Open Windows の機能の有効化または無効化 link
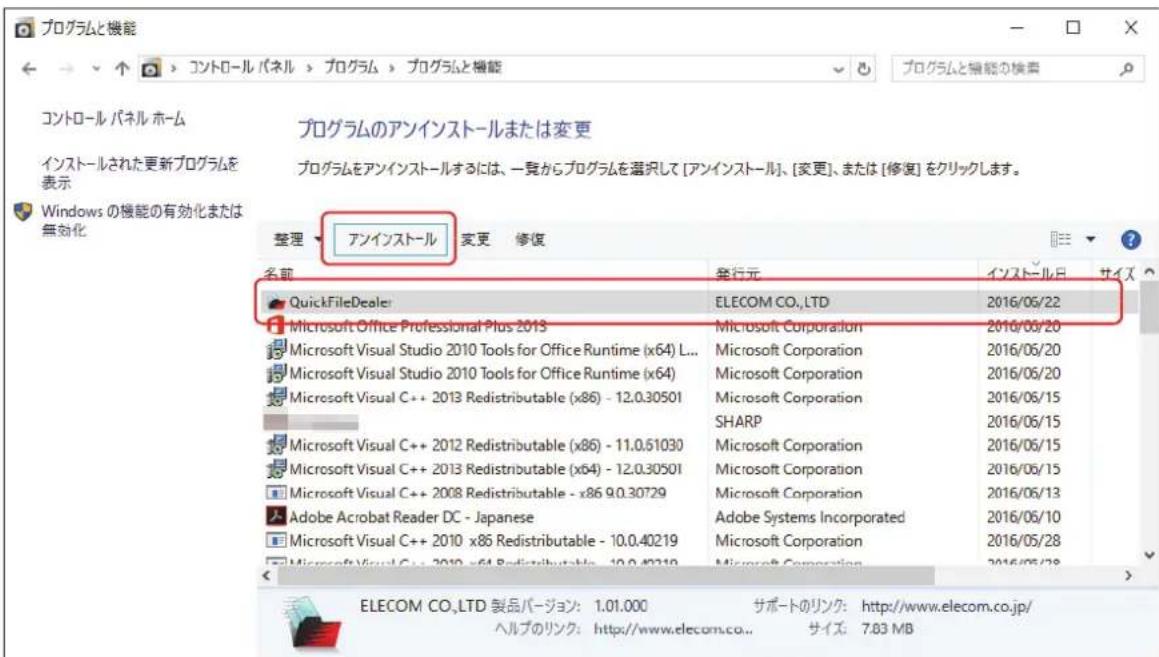This screenshot has width=1159, height=657. click(x=141, y=220)
